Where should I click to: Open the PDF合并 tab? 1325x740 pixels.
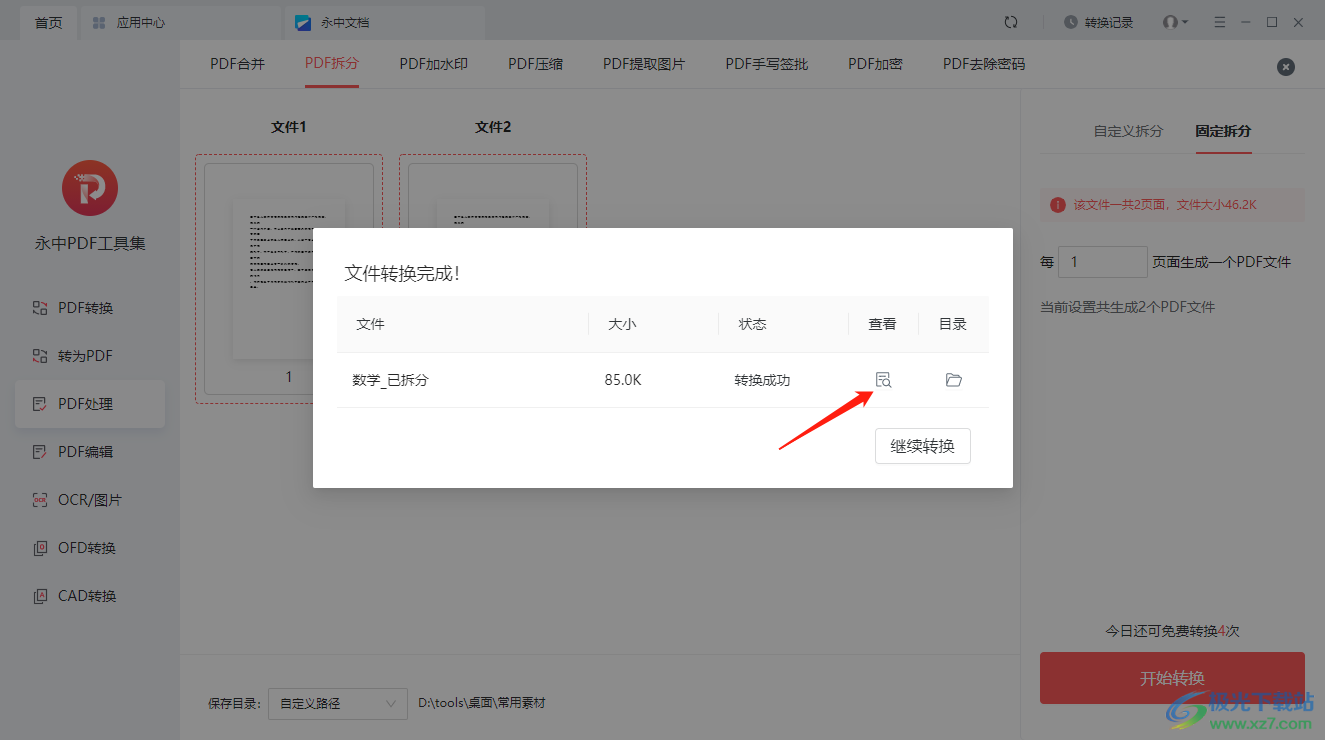(x=237, y=64)
